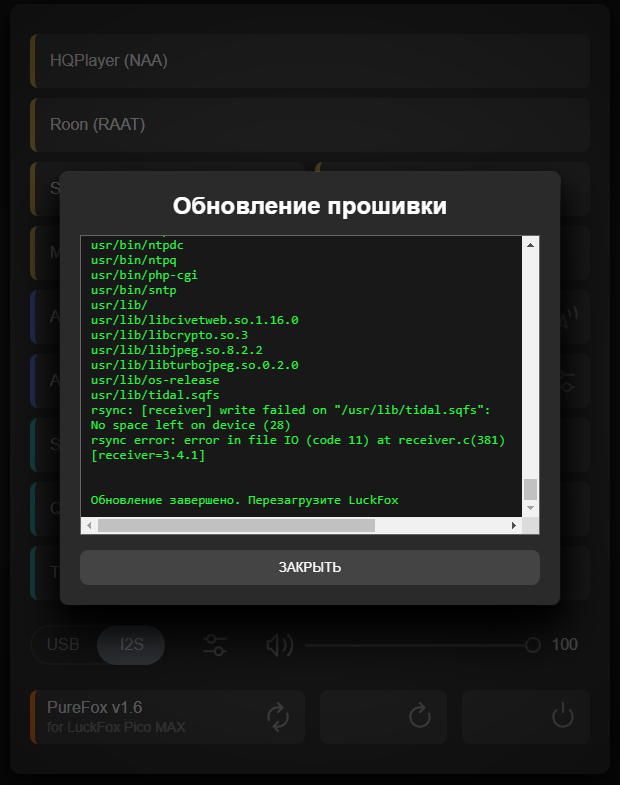Click ЗАКРЫТЬ to close the firmware dialog
620x785 pixels.
click(309, 567)
